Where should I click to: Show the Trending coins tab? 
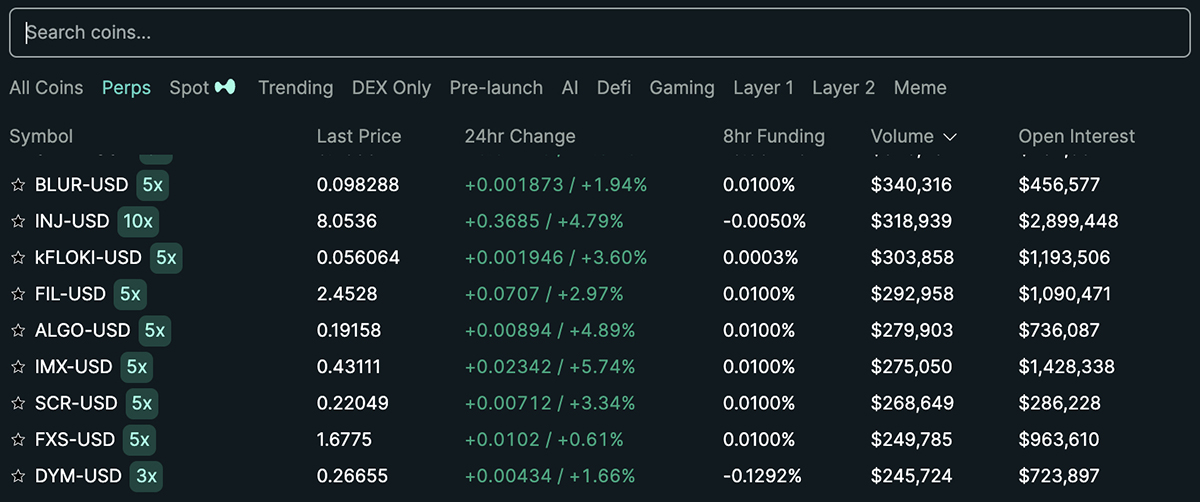pos(295,88)
